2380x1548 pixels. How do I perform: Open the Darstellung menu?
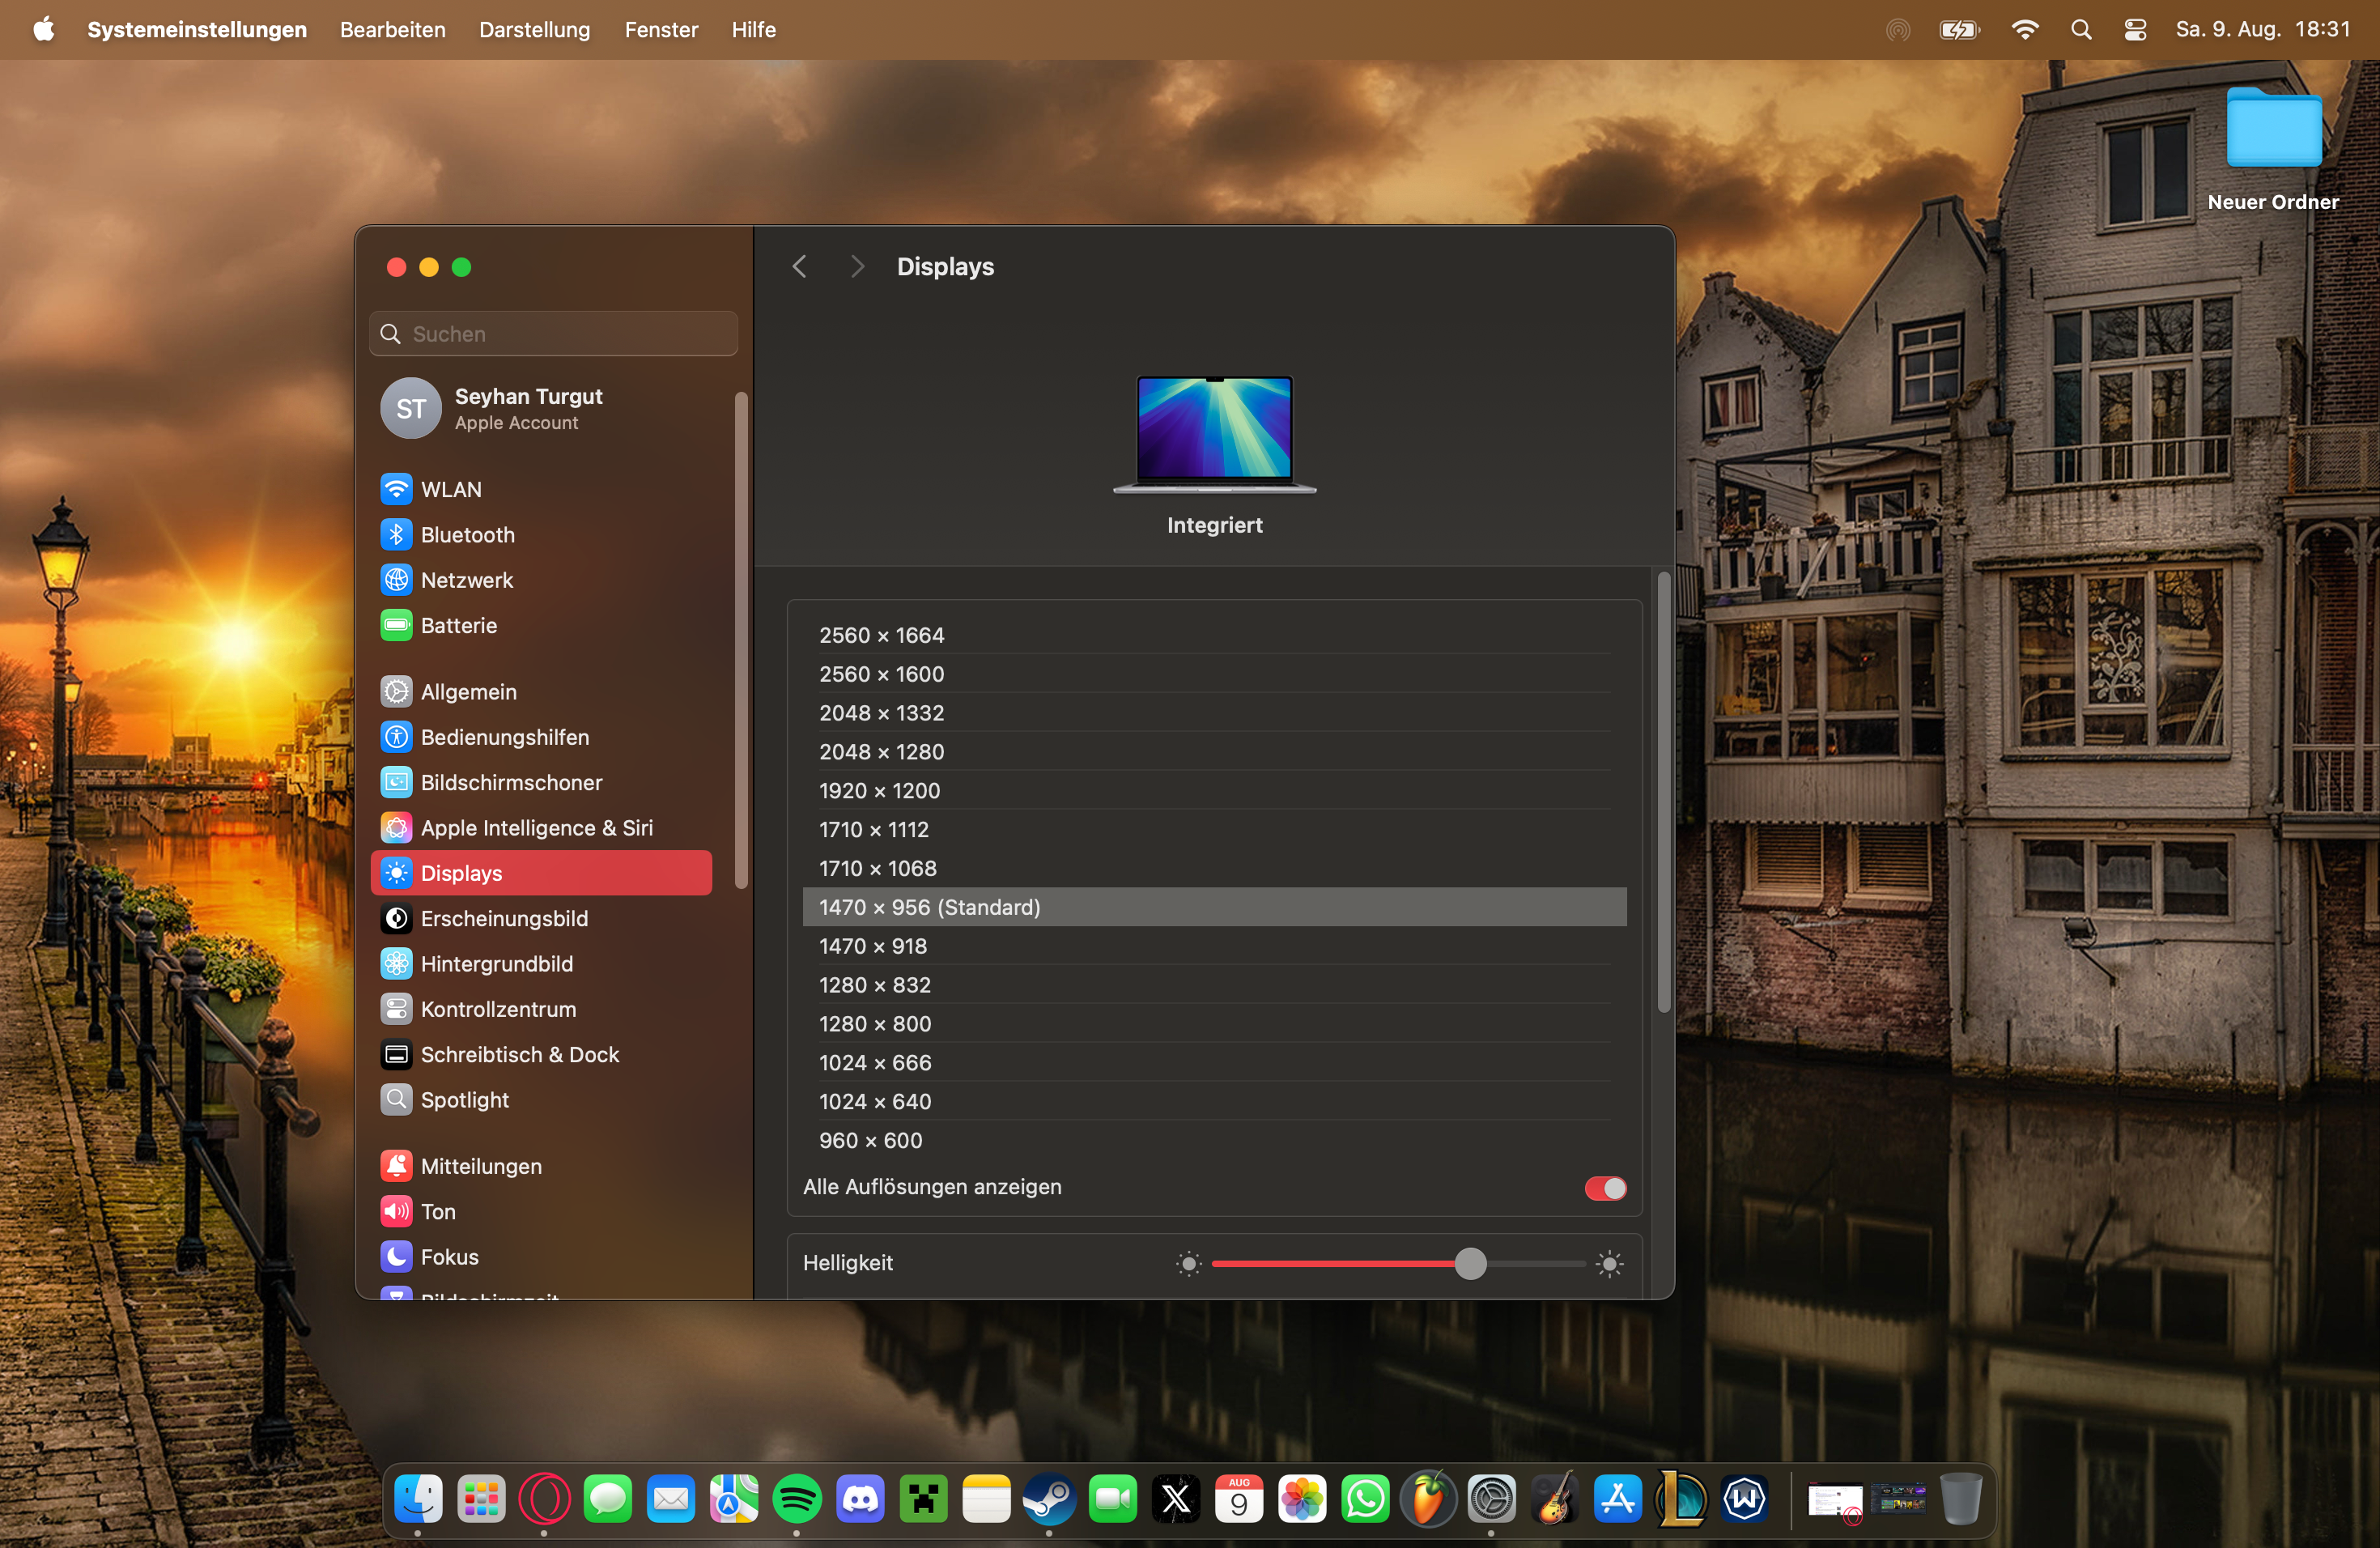coord(534,30)
